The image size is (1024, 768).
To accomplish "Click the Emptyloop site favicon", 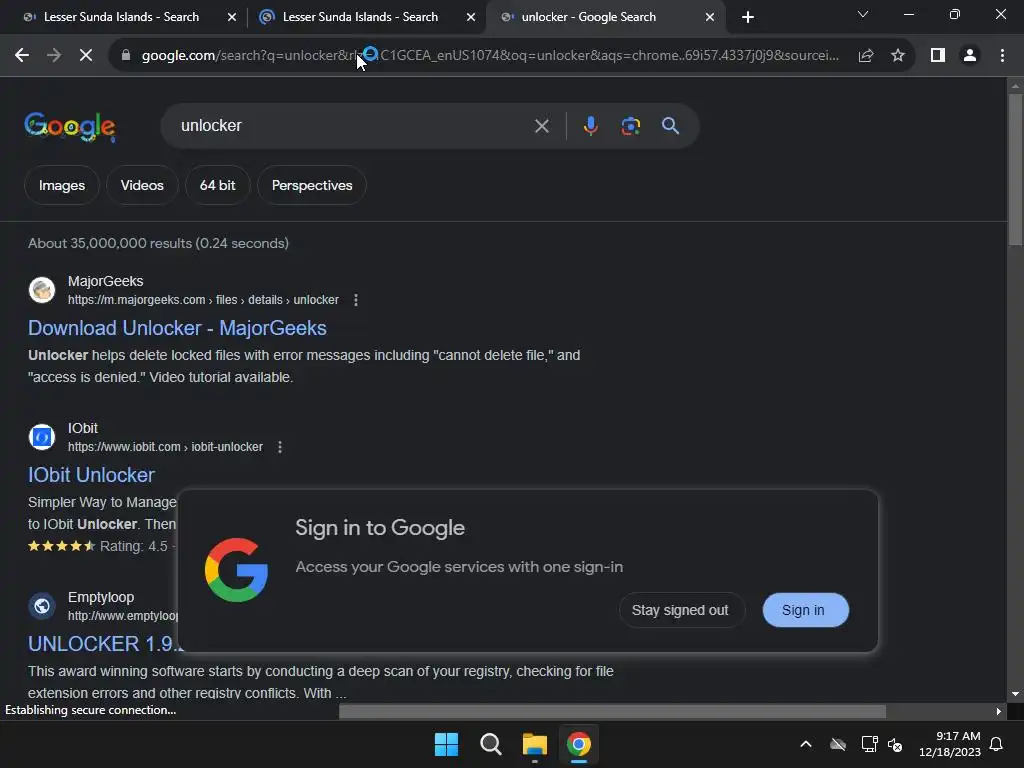I will pos(42,606).
